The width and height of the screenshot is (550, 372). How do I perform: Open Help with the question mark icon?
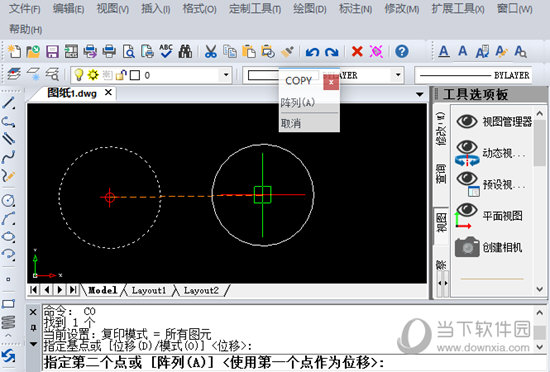coord(402,52)
